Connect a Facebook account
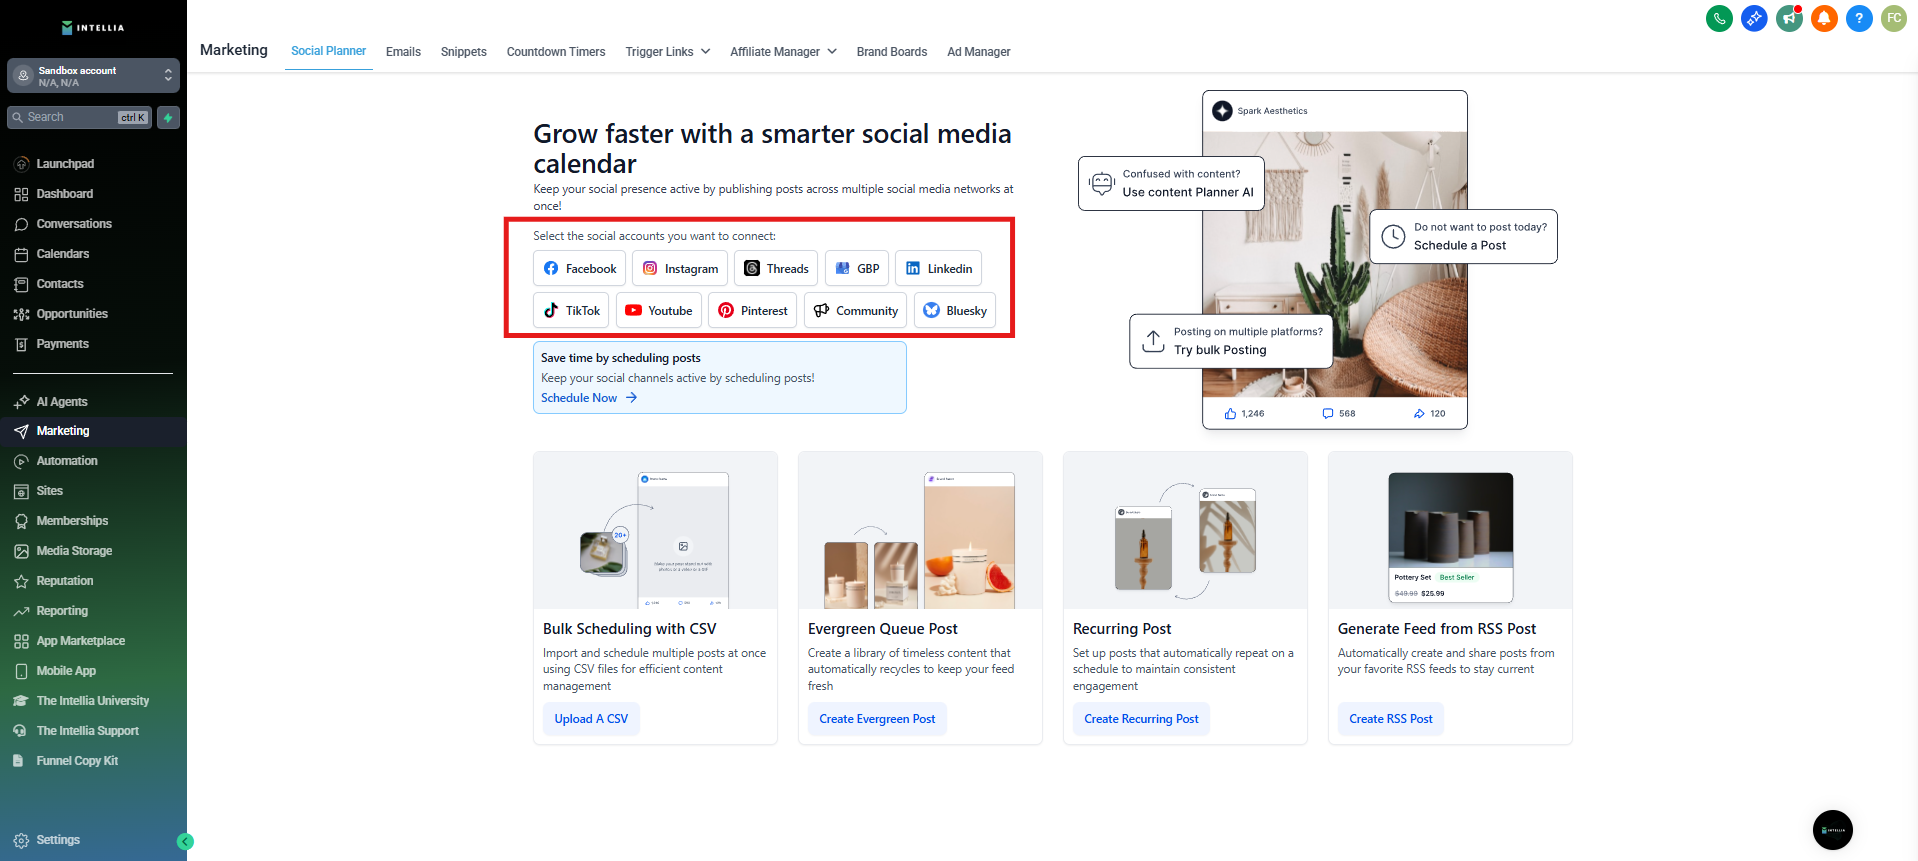Viewport: 1918px width, 861px height. click(x=580, y=269)
